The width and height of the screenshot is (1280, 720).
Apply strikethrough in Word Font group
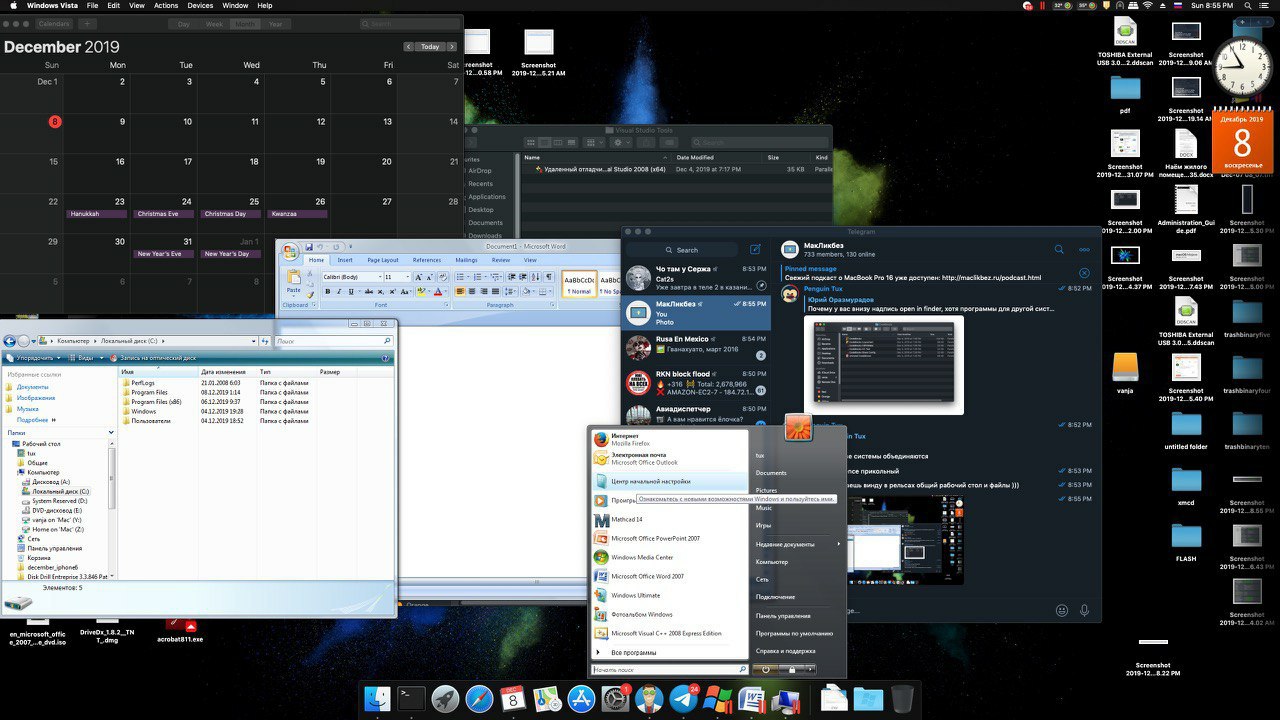coord(369,291)
